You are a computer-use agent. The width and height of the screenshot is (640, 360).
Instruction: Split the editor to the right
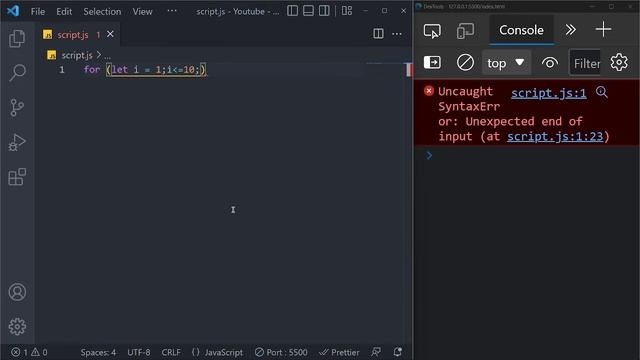(378, 34)
